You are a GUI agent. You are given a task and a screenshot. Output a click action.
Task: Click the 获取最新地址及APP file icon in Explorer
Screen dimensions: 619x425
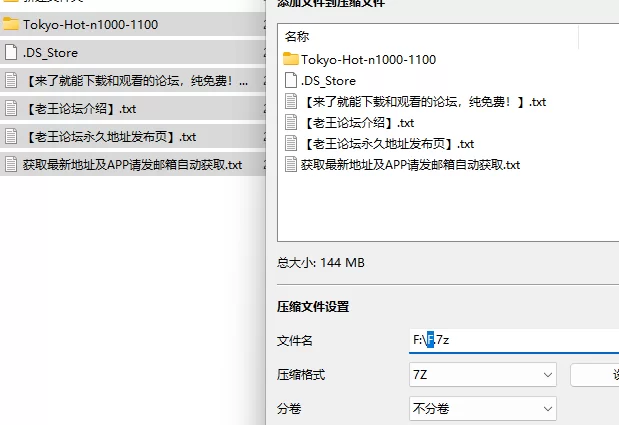tap(11, 165)
